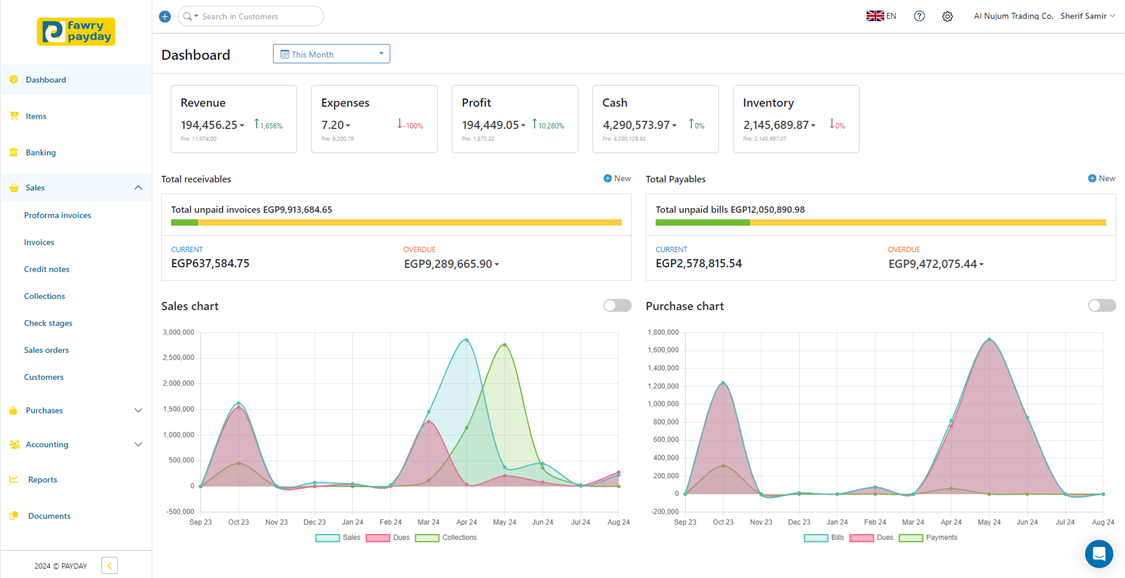Image resolution: width=1125 pixels, height=578 pixels.
Task: Open the settings gear icon
Action: [x=947, y=16]
